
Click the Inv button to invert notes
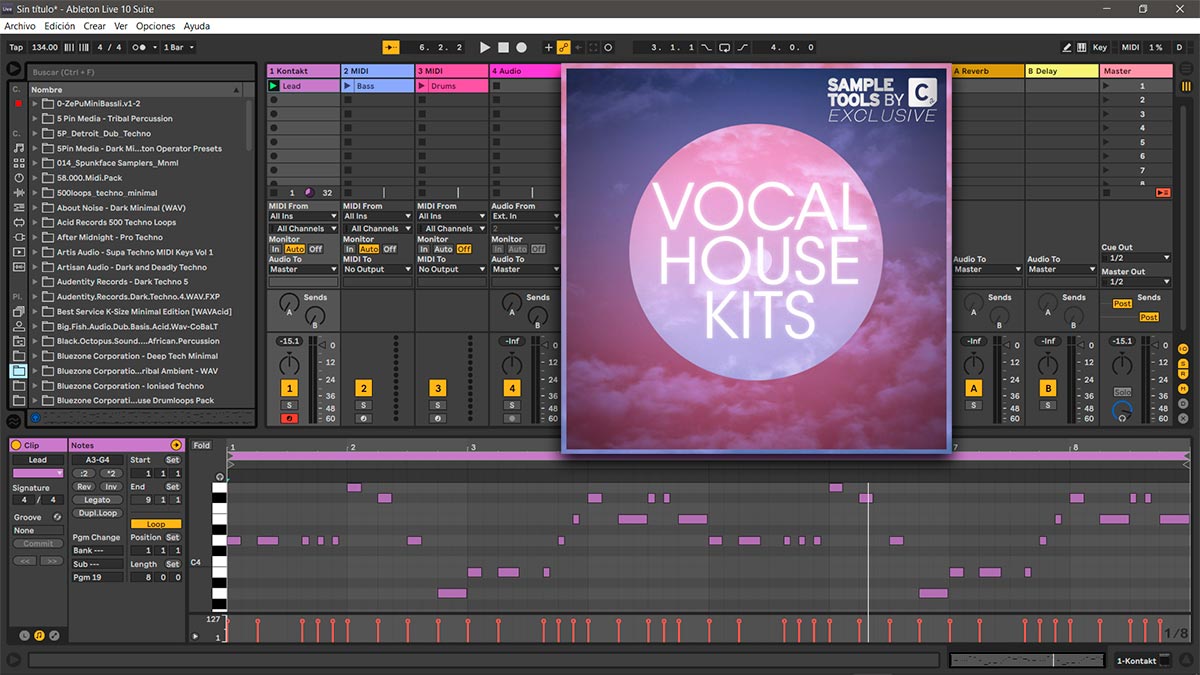point(110,487)
